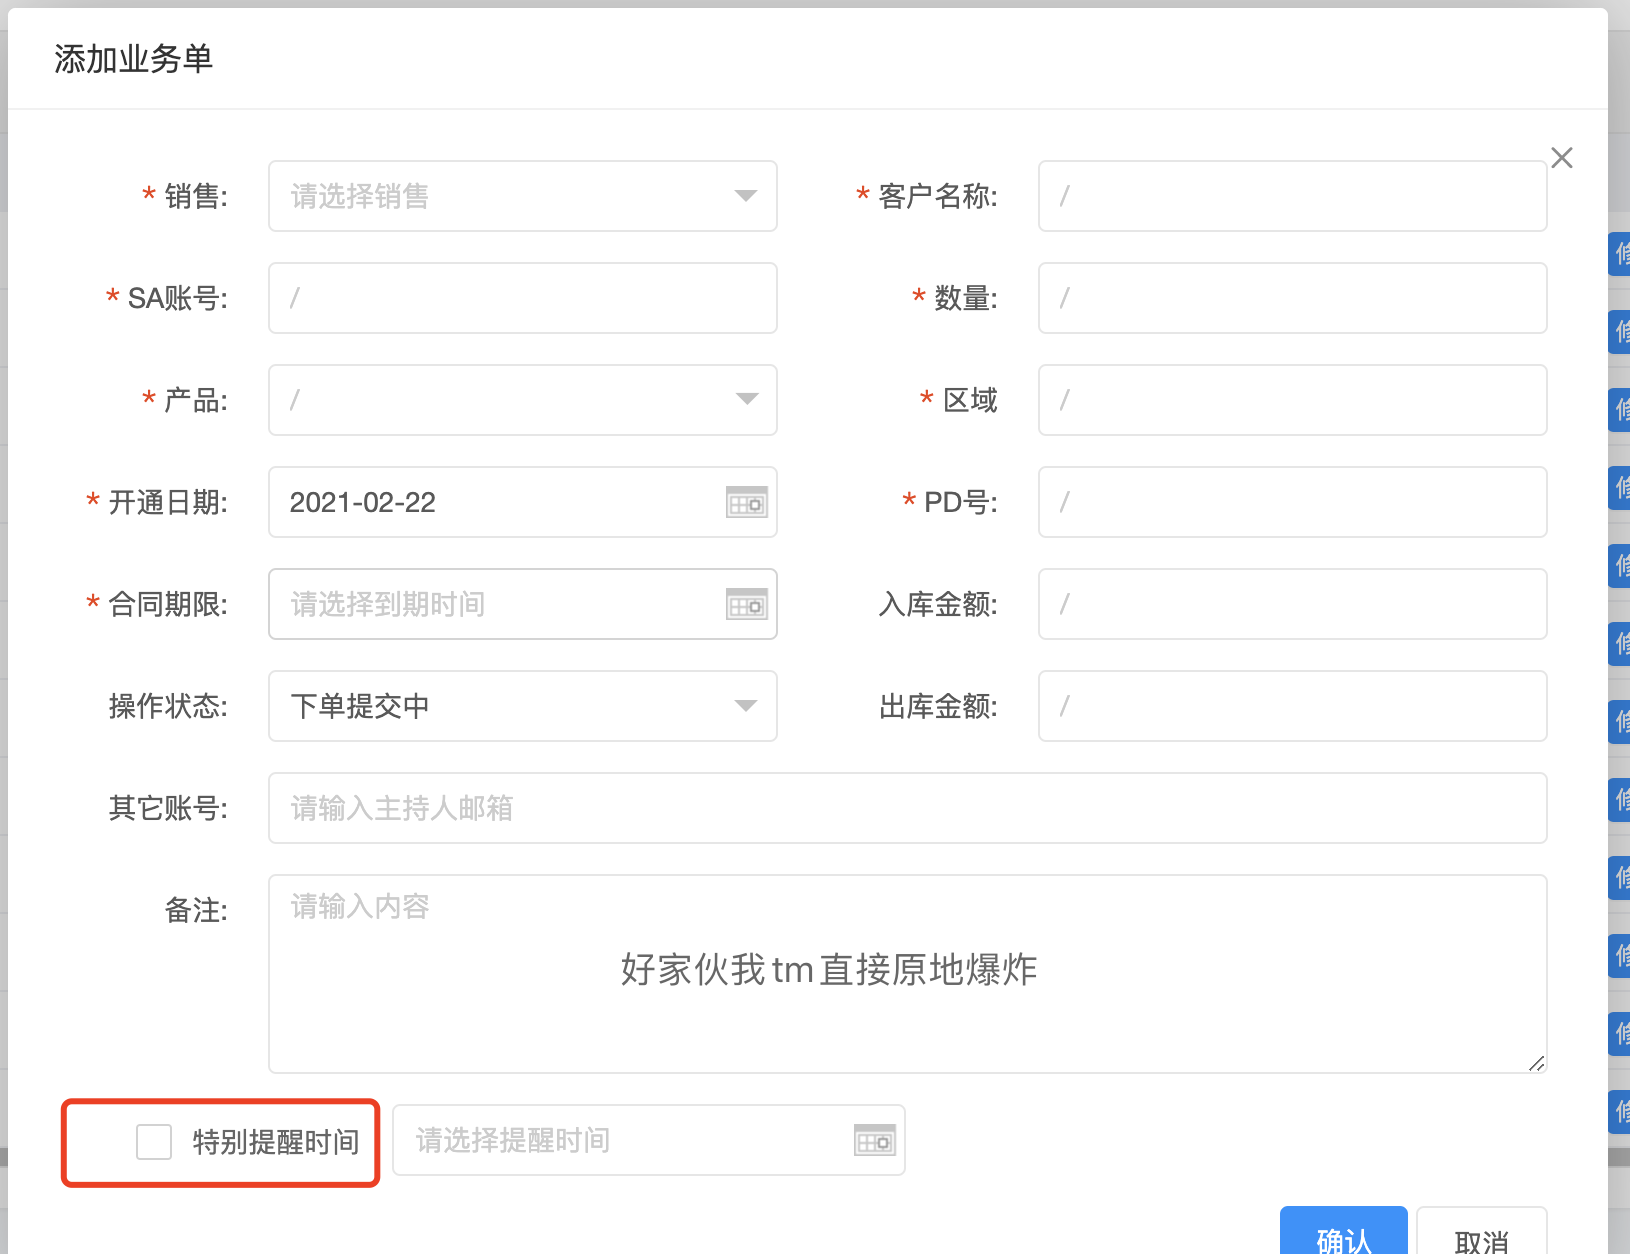Focus the 数量 input field
1630x1254 pixels.
1293,298
